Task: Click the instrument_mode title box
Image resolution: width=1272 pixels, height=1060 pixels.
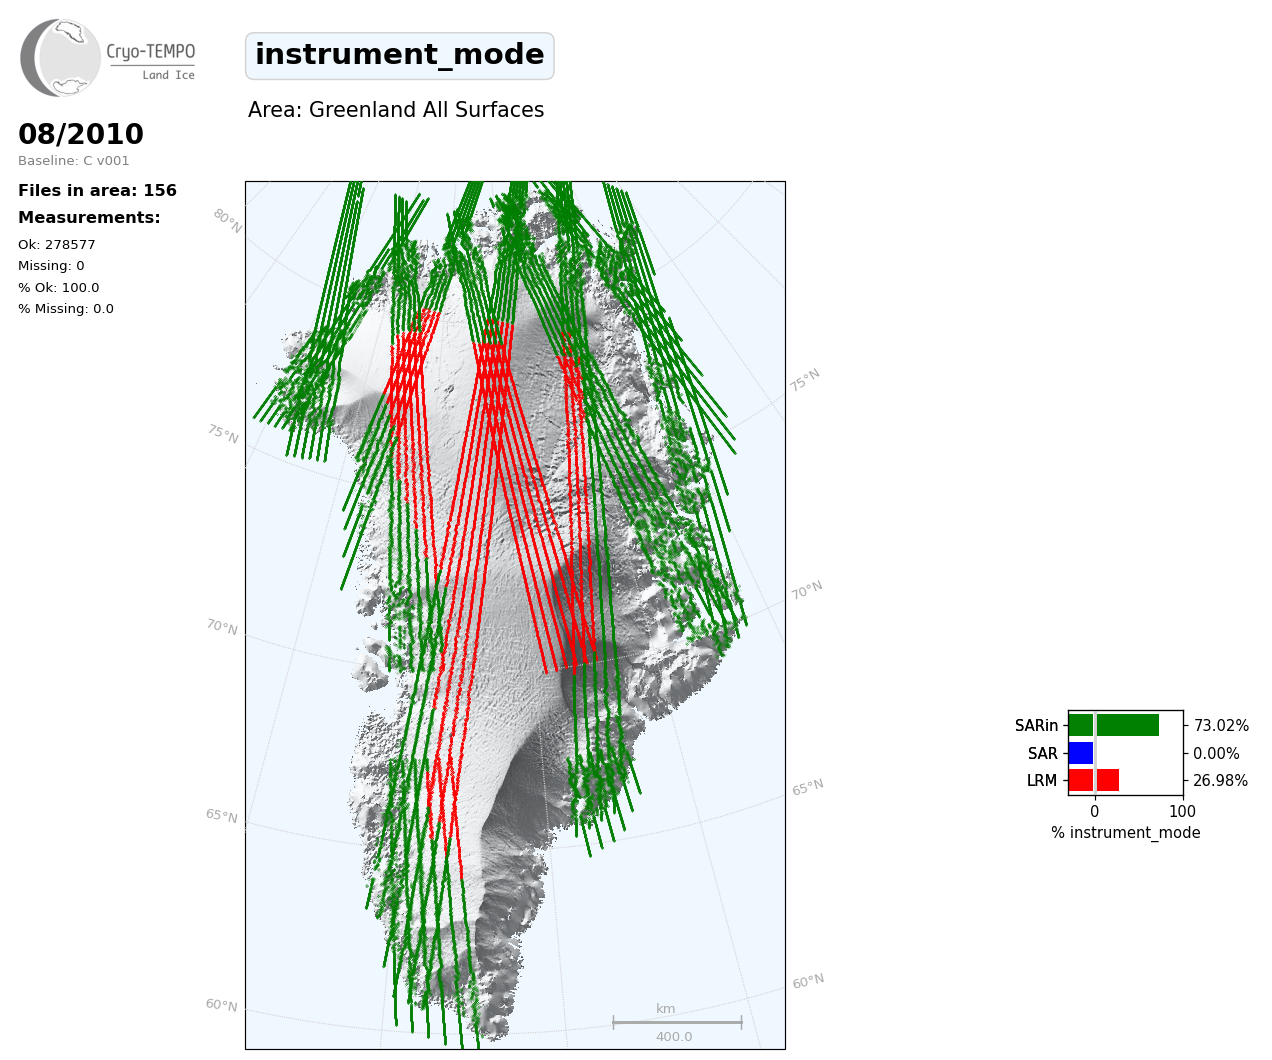Action: [x=400, y=56]
